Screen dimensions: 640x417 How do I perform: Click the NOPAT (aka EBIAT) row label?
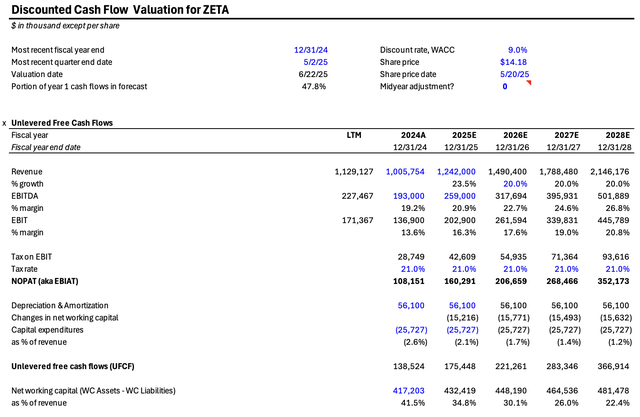point(45,281)
